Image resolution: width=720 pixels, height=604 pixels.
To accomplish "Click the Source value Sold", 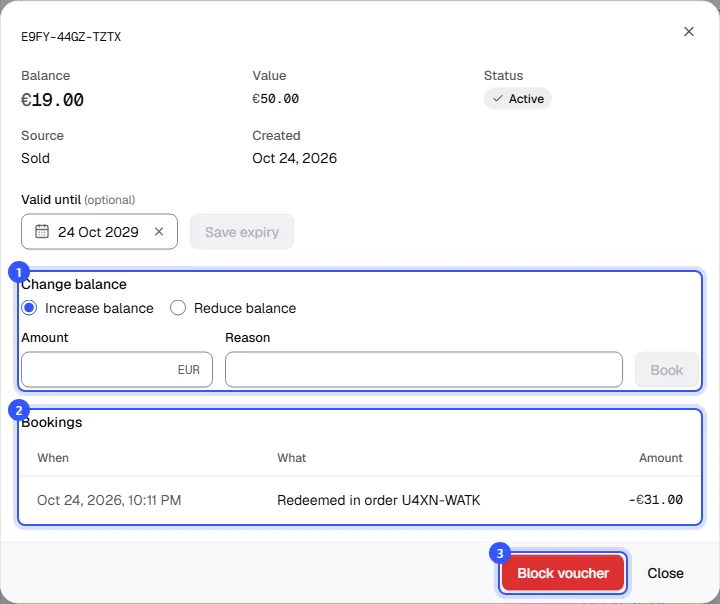I will pos(35,158).
